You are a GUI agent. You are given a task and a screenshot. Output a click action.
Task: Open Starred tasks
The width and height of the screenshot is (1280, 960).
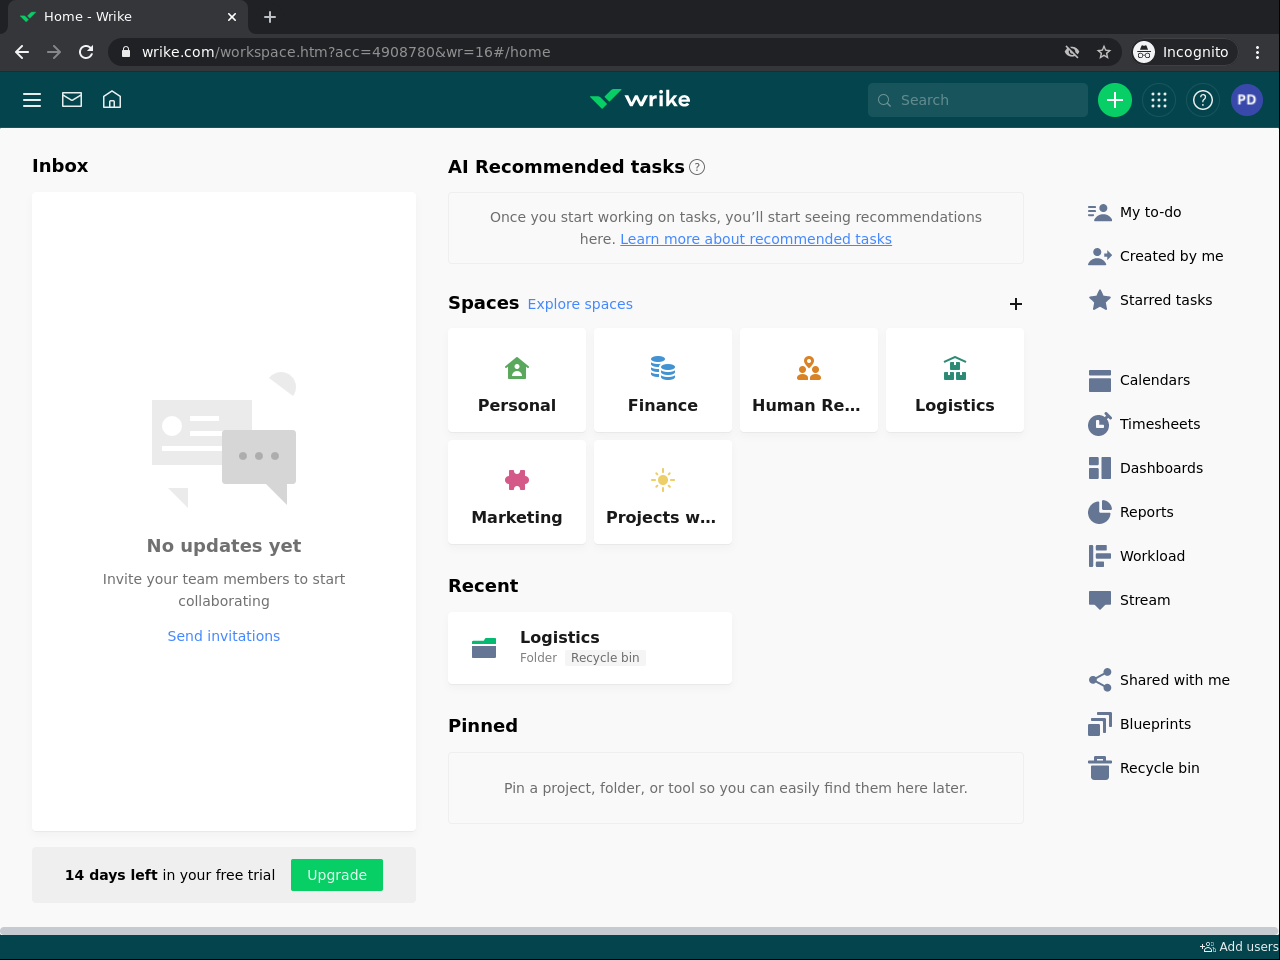pyautogui.click(x=1150, y=300)
